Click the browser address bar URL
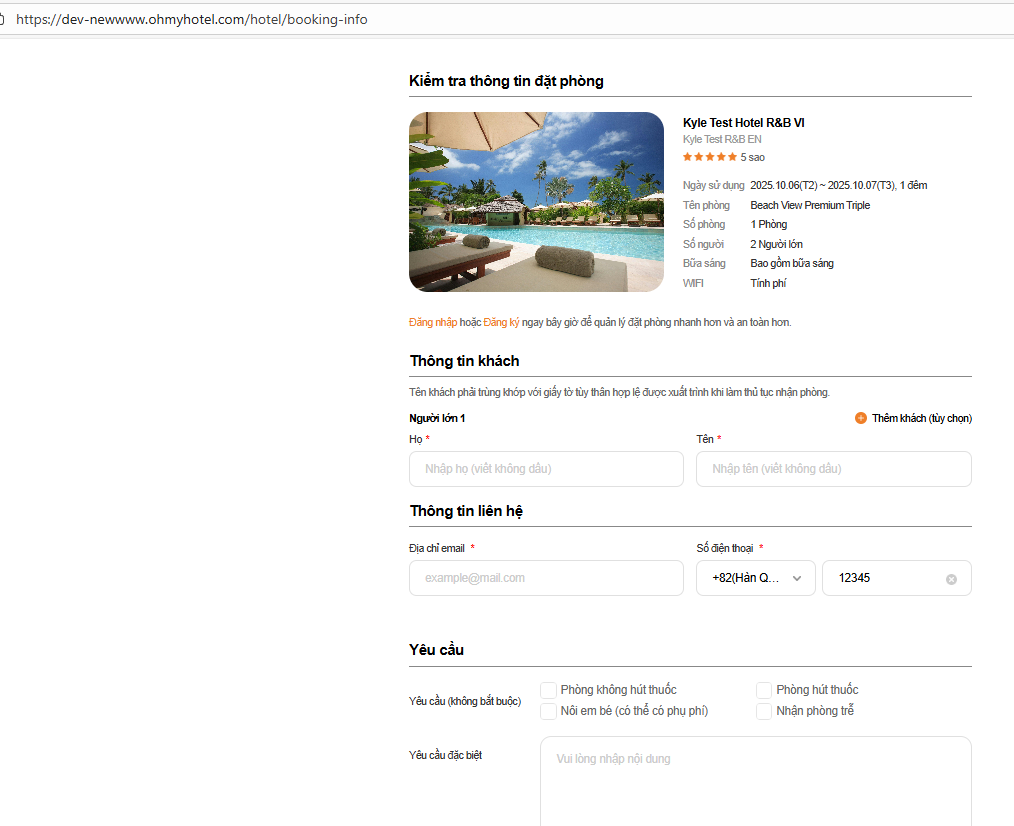This screenshot has height=826, width=1014. (x=192, y=19)
